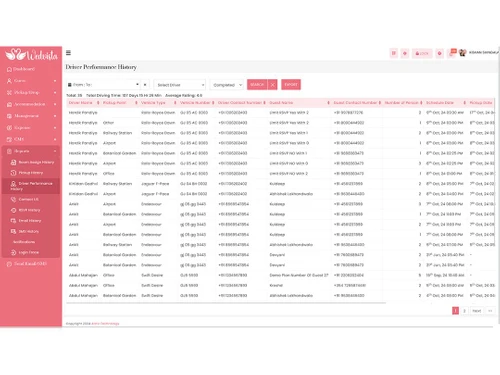500x375 pixels.
Task: Click the Contact US phone icon
Action: pyautogui.click(x=13, y=199)
